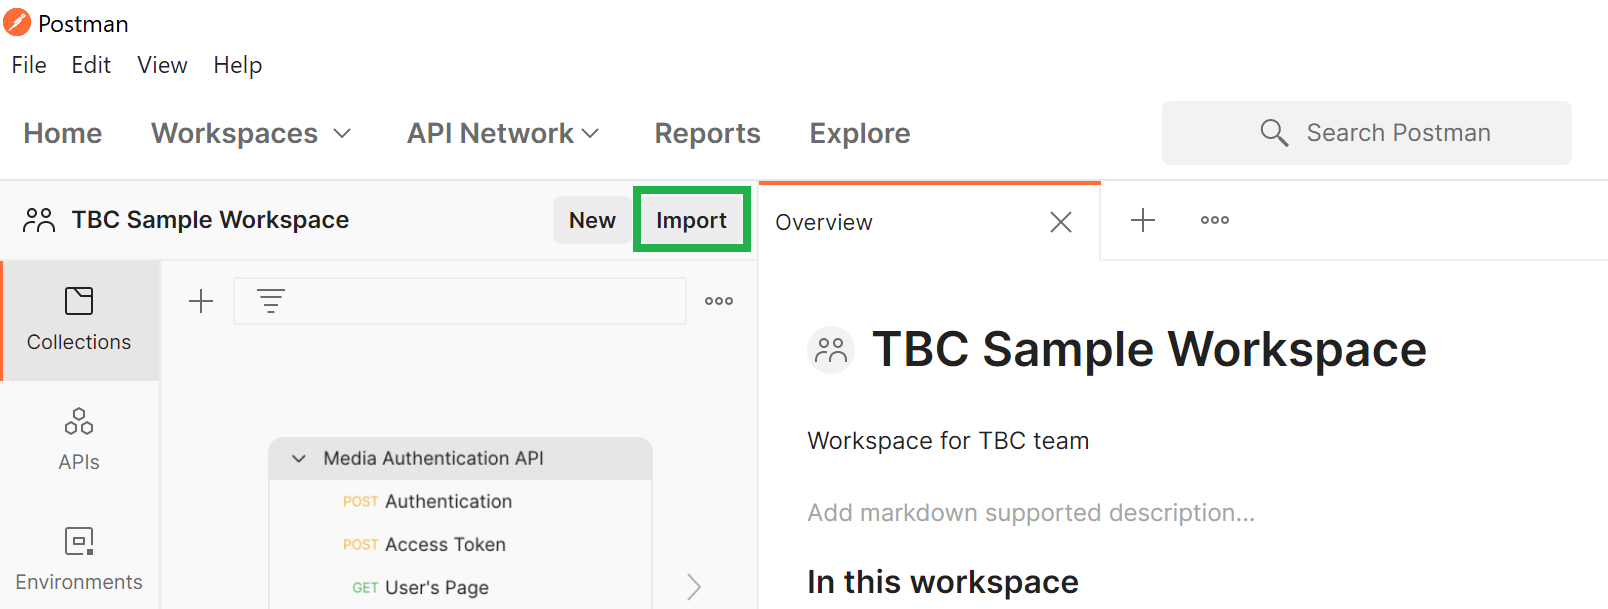Click the TBC Sample Workspace overview heading
Image resolution: width=1608 pixels, height=609 pixels.
click(1150, 349)
